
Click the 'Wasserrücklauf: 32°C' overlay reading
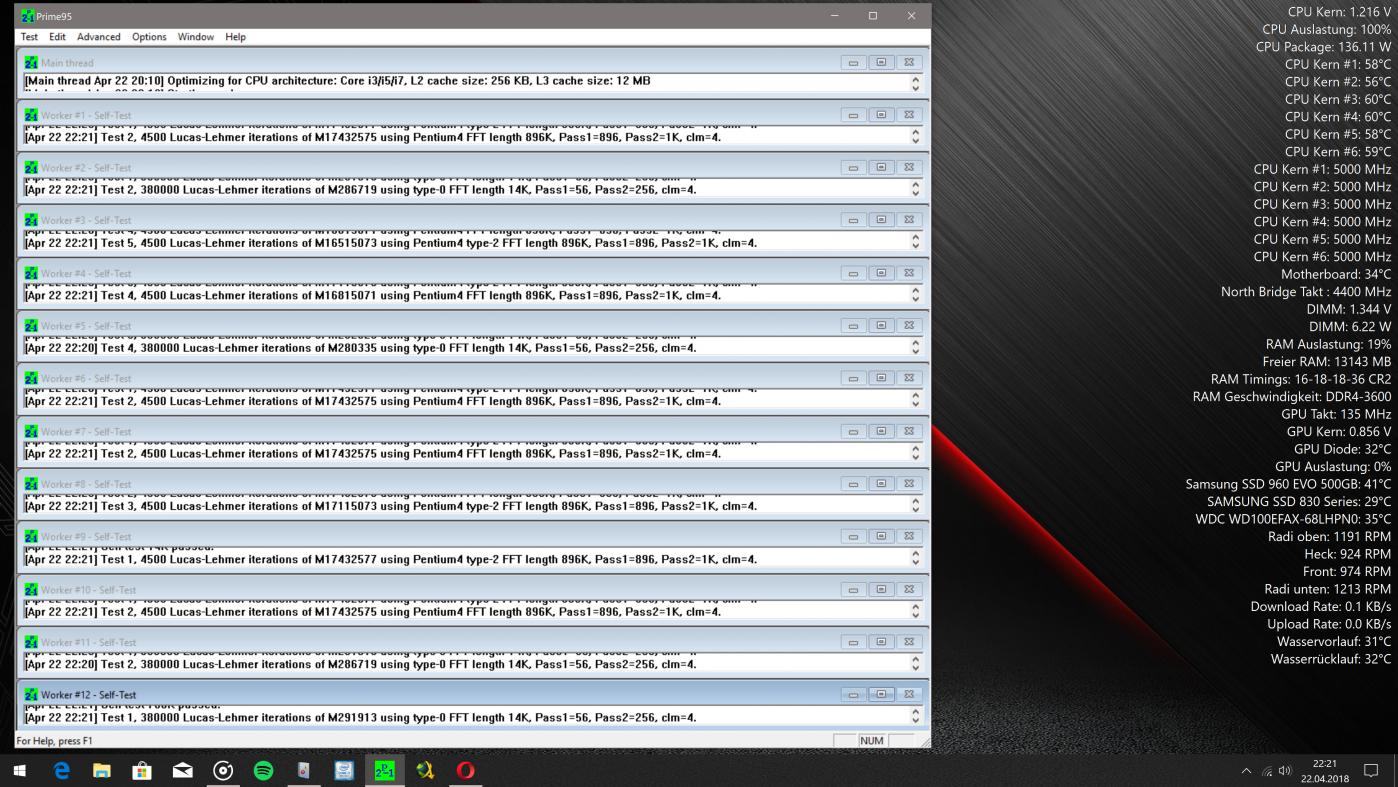[x=1331, y=659]
